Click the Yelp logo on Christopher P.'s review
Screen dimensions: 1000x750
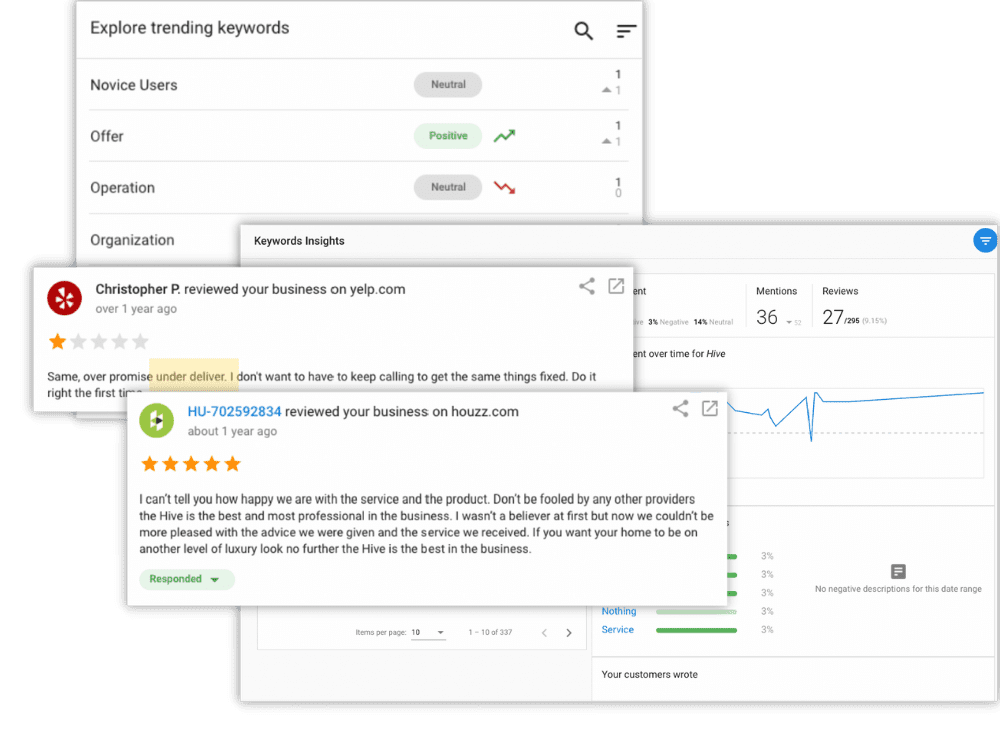[x=64, y=298]
